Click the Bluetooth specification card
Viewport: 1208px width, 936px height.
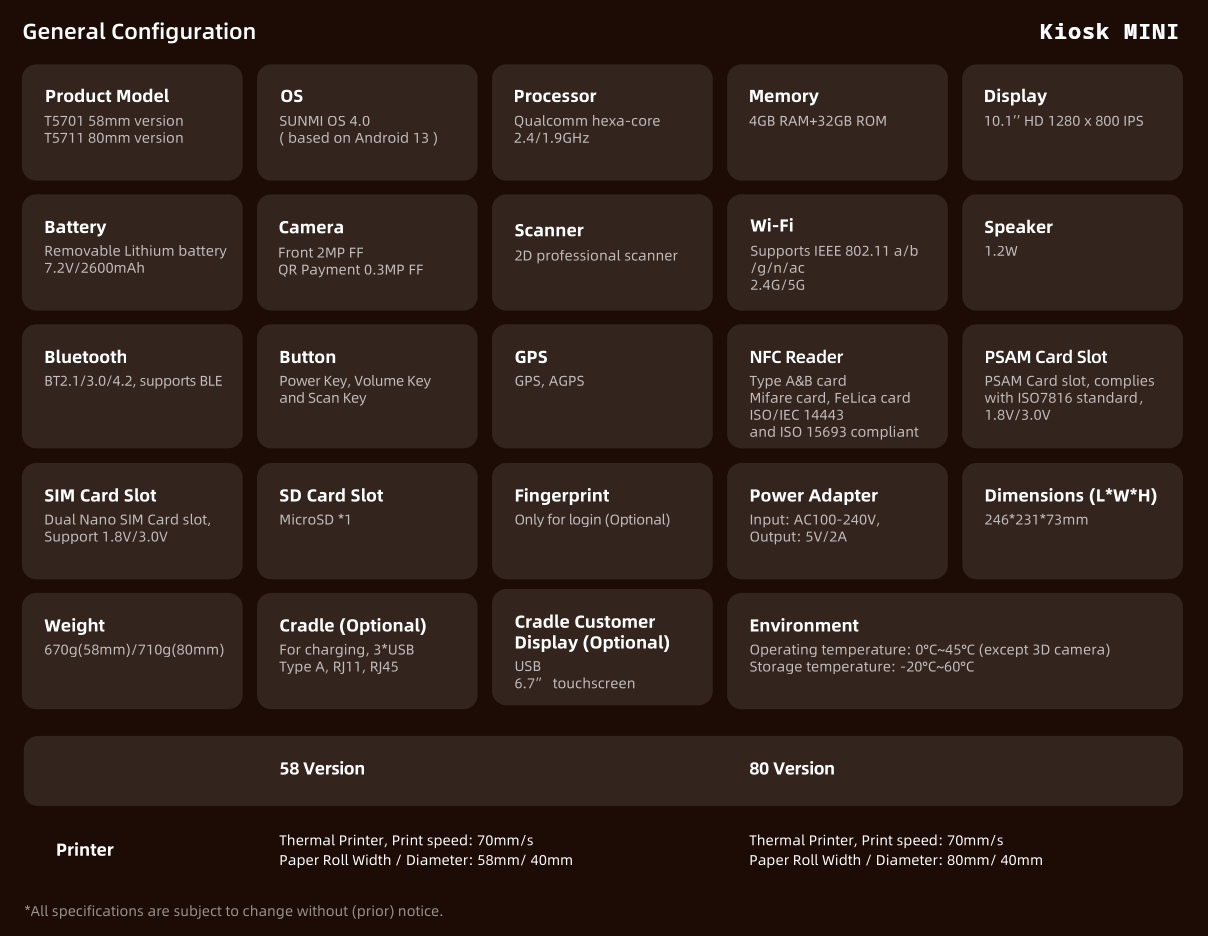[x=132, y=385]
